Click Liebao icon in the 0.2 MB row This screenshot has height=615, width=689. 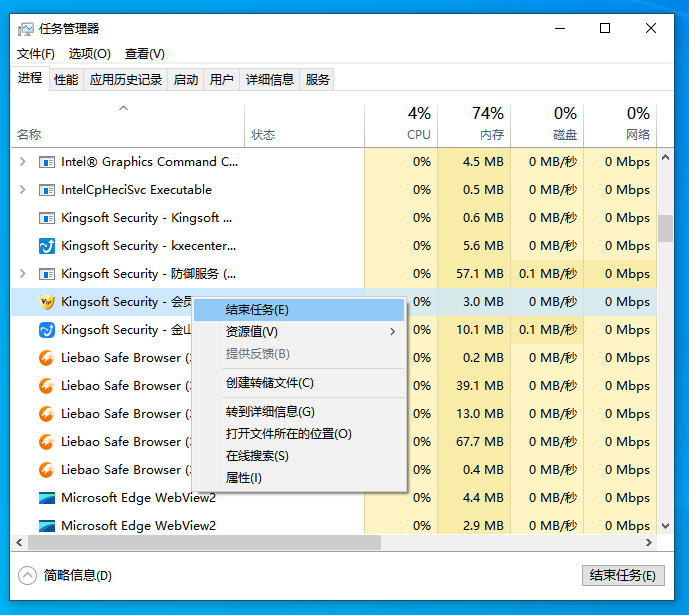[x=47, y=358]
